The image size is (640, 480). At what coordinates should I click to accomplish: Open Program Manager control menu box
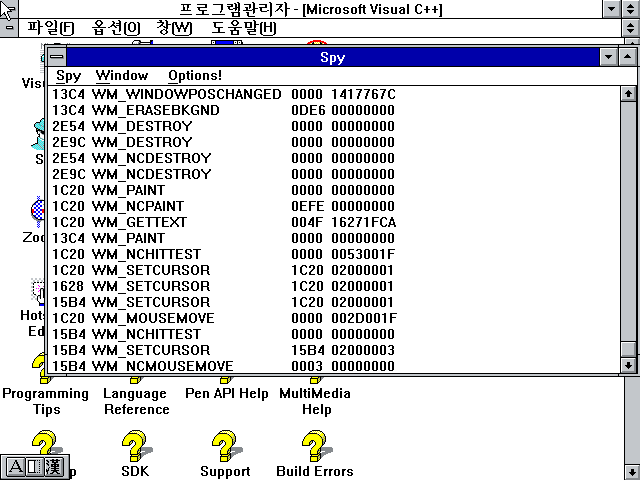point(9,9)
